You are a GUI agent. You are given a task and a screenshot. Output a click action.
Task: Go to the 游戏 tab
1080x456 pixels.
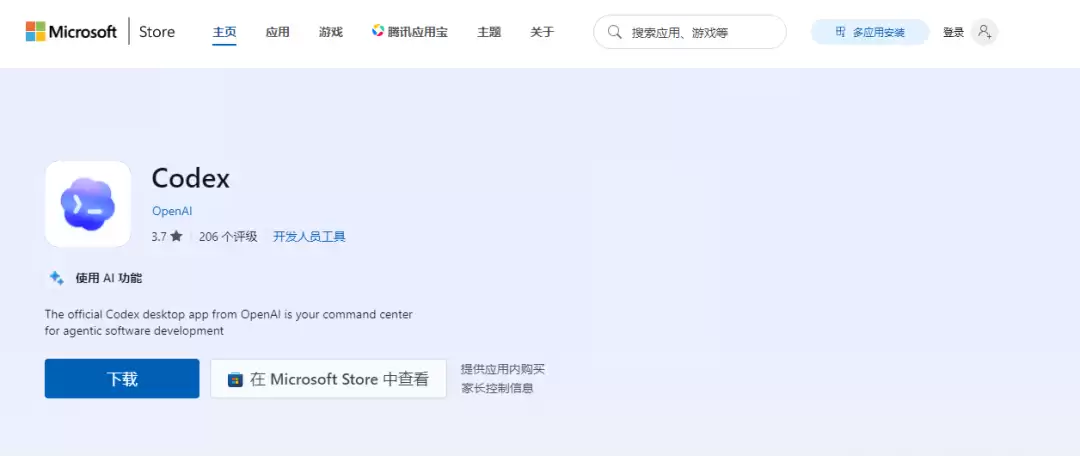(x=331, y=32)
